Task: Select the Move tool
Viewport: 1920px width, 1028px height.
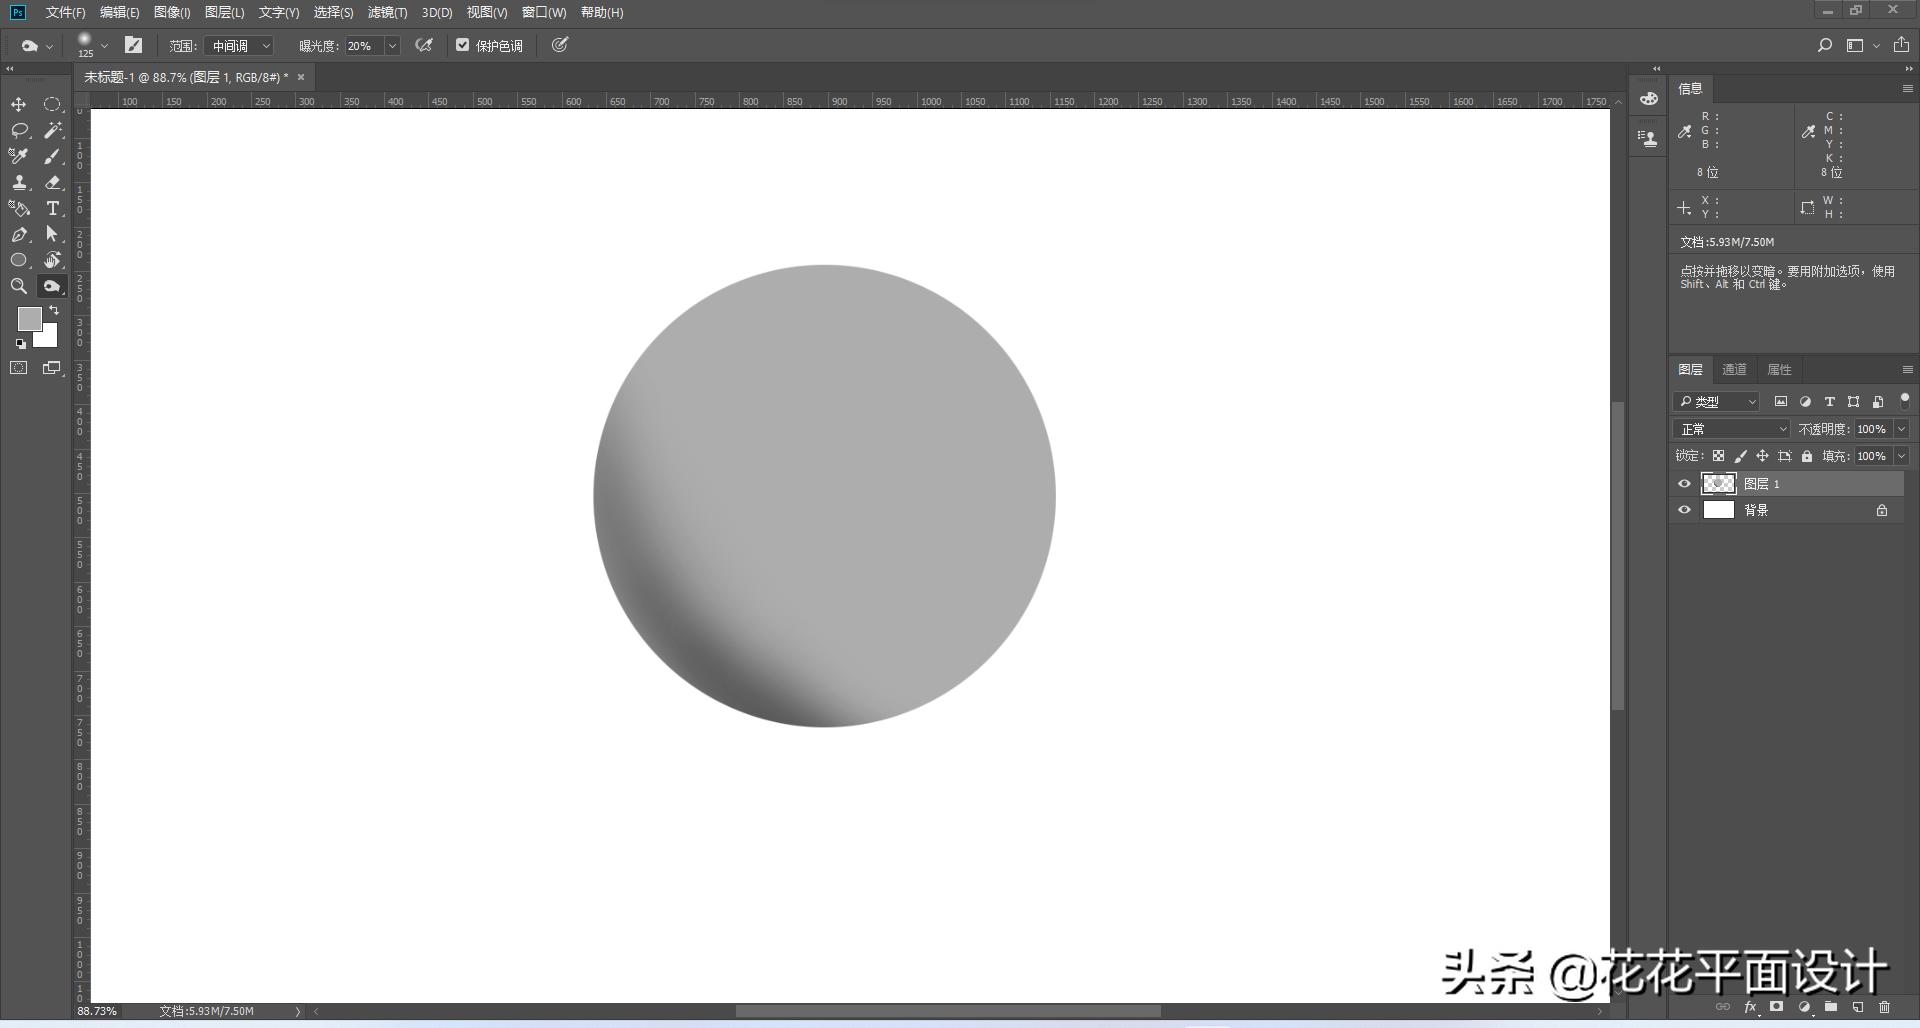Action: pos(18,105)
